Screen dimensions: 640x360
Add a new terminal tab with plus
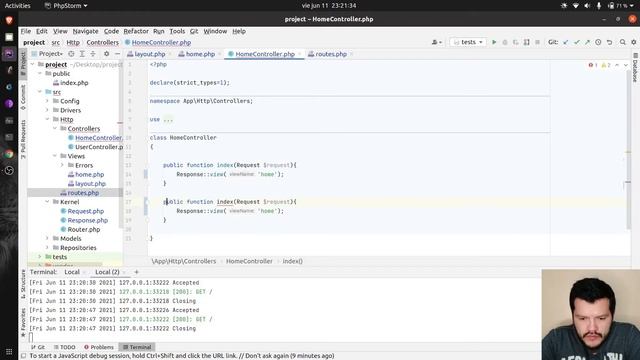click(137, 272)
